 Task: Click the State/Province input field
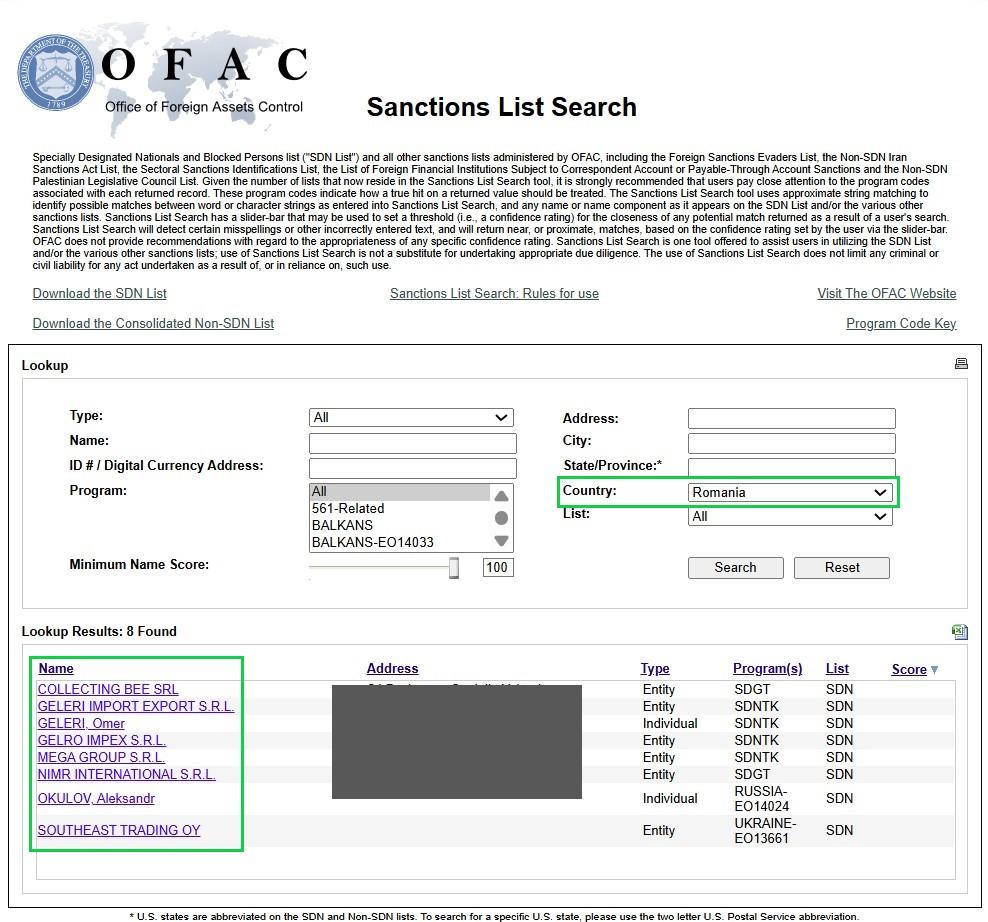(x=791, y=467)
